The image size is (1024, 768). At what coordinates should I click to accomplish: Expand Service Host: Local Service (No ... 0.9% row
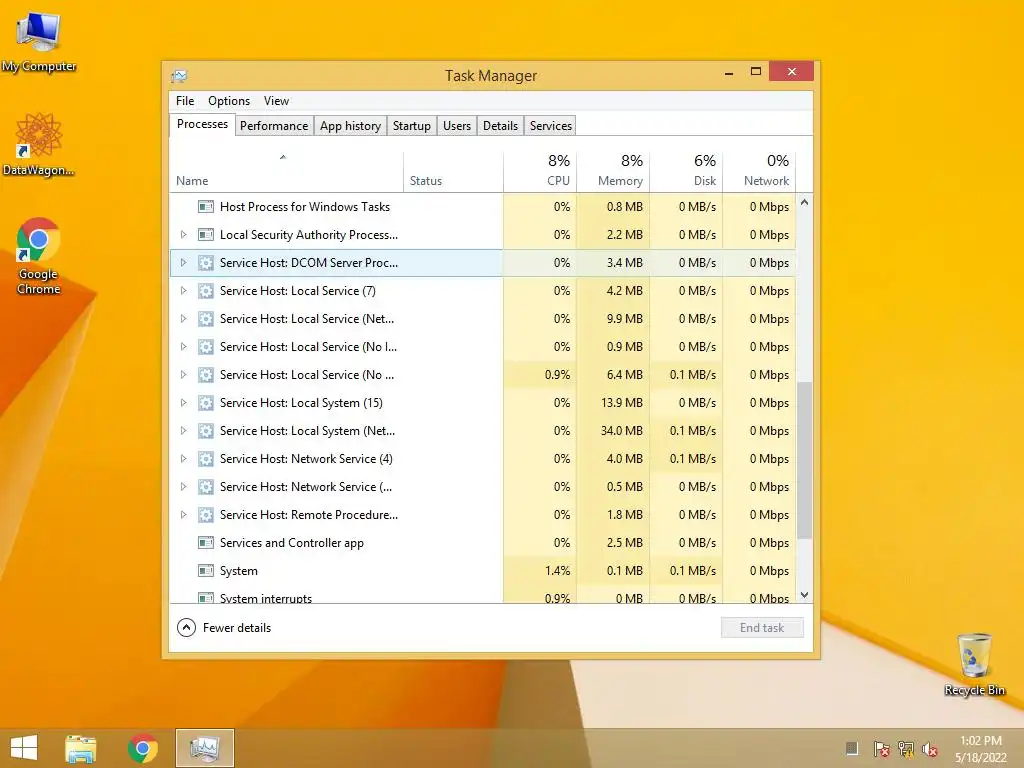point(184,375)
